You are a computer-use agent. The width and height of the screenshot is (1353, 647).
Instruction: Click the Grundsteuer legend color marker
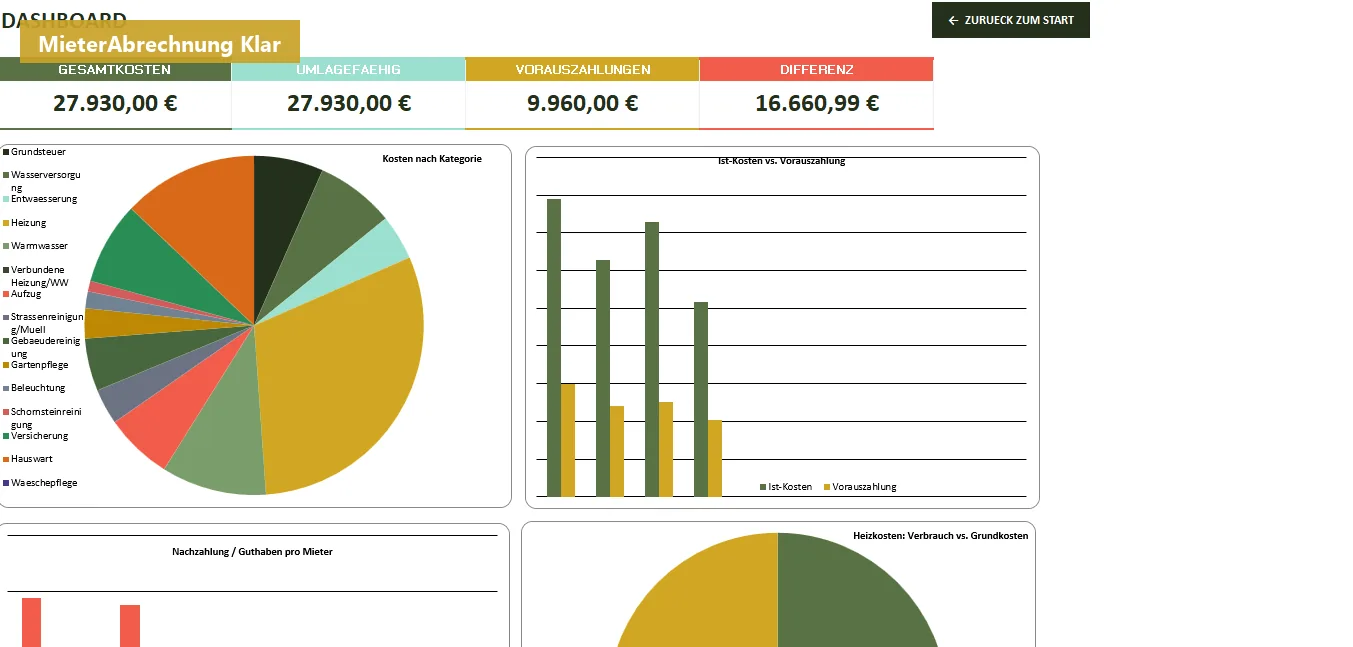(x=6, y=152)
